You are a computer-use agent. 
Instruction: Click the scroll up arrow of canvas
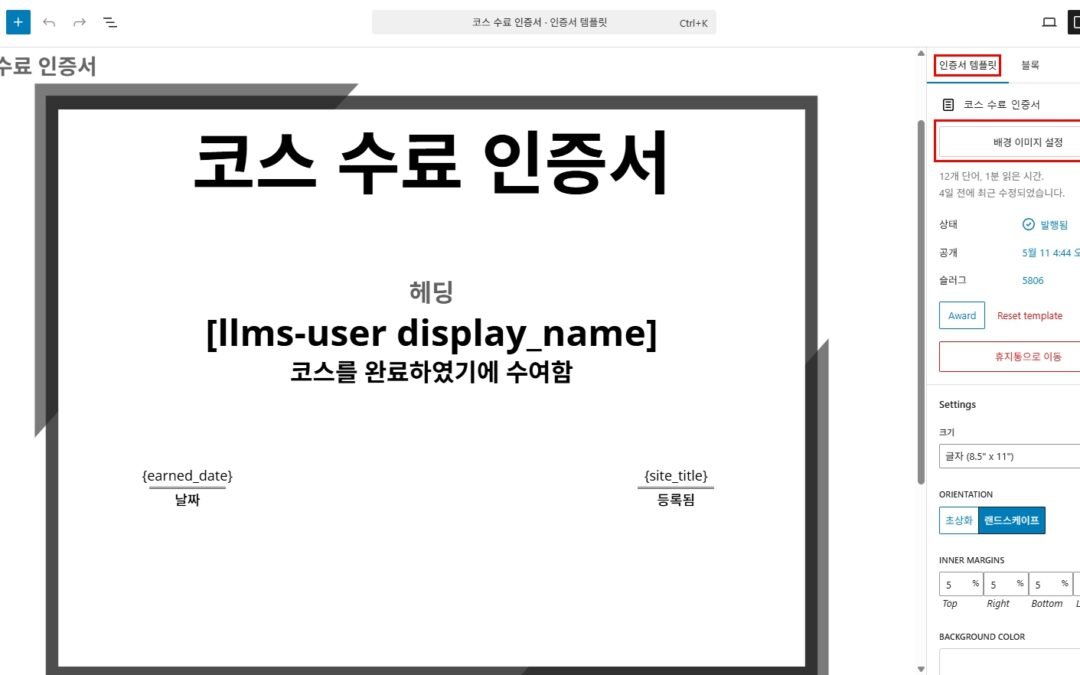point(921,53)
